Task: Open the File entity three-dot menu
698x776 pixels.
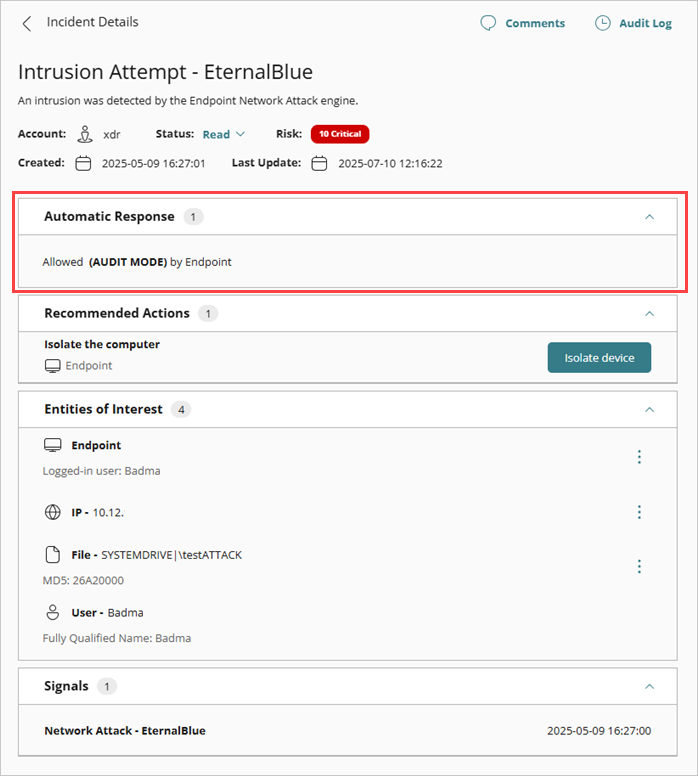Action: coord(639,566)
